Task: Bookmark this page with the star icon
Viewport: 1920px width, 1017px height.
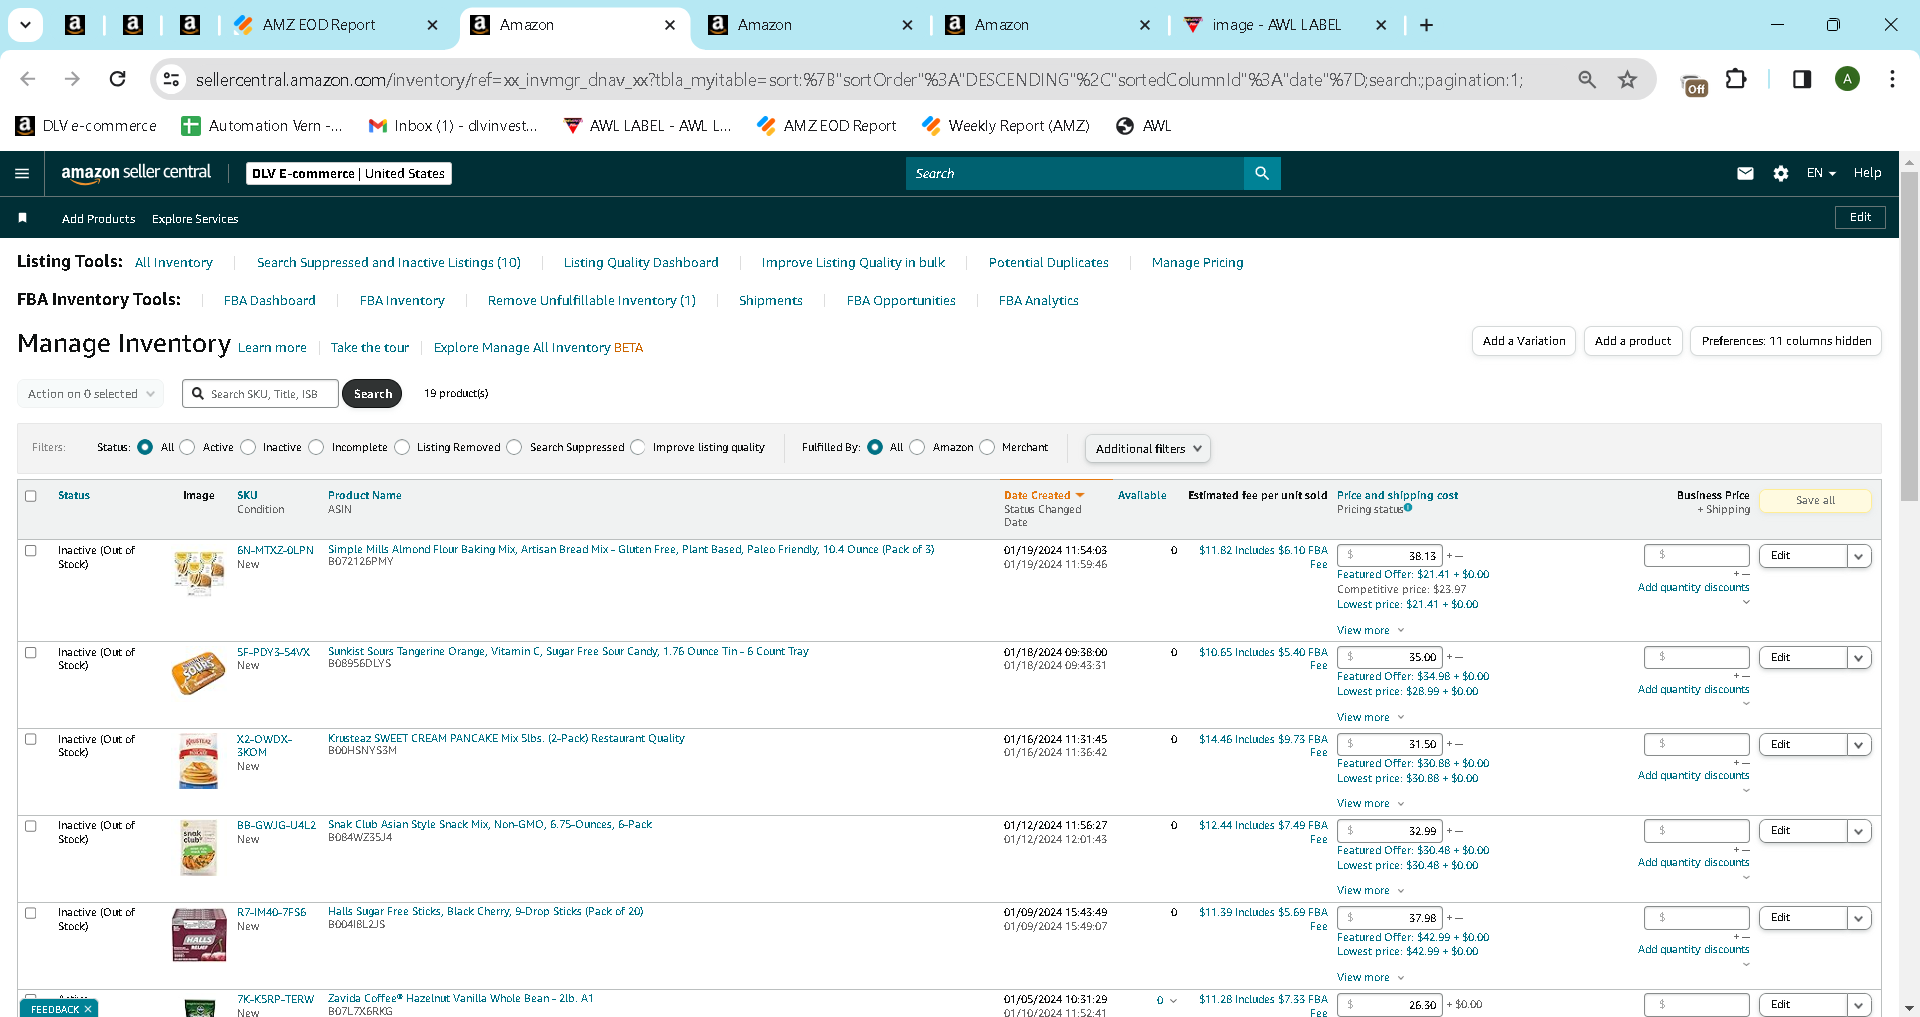Action: click(1628, 79)
